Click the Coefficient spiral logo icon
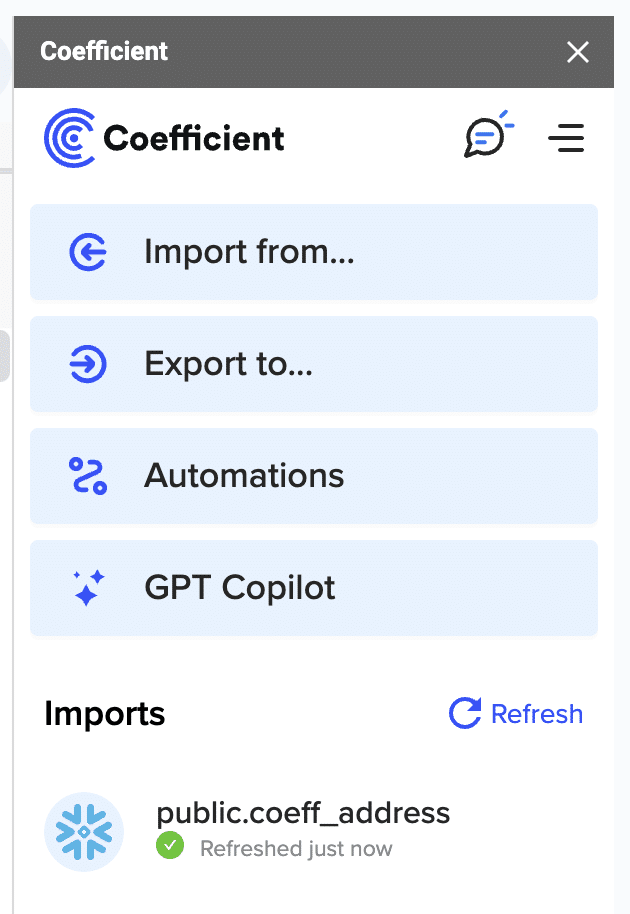 [x=69, y=138]
